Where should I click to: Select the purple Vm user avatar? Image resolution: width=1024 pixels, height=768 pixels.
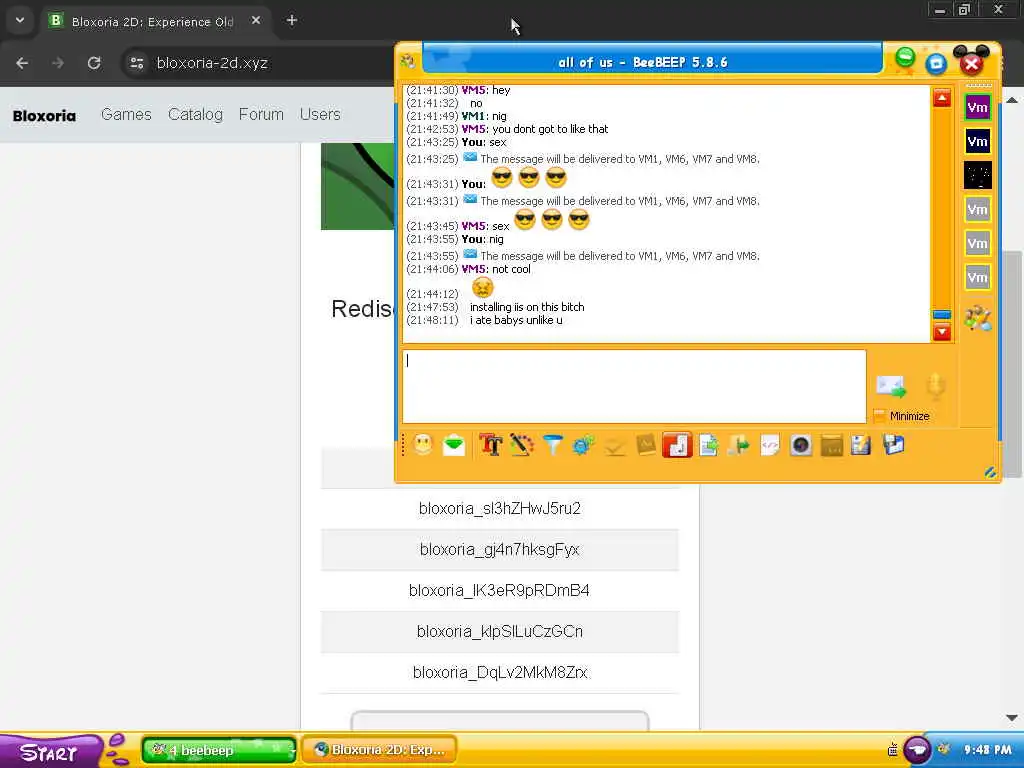tap(978, 108)
